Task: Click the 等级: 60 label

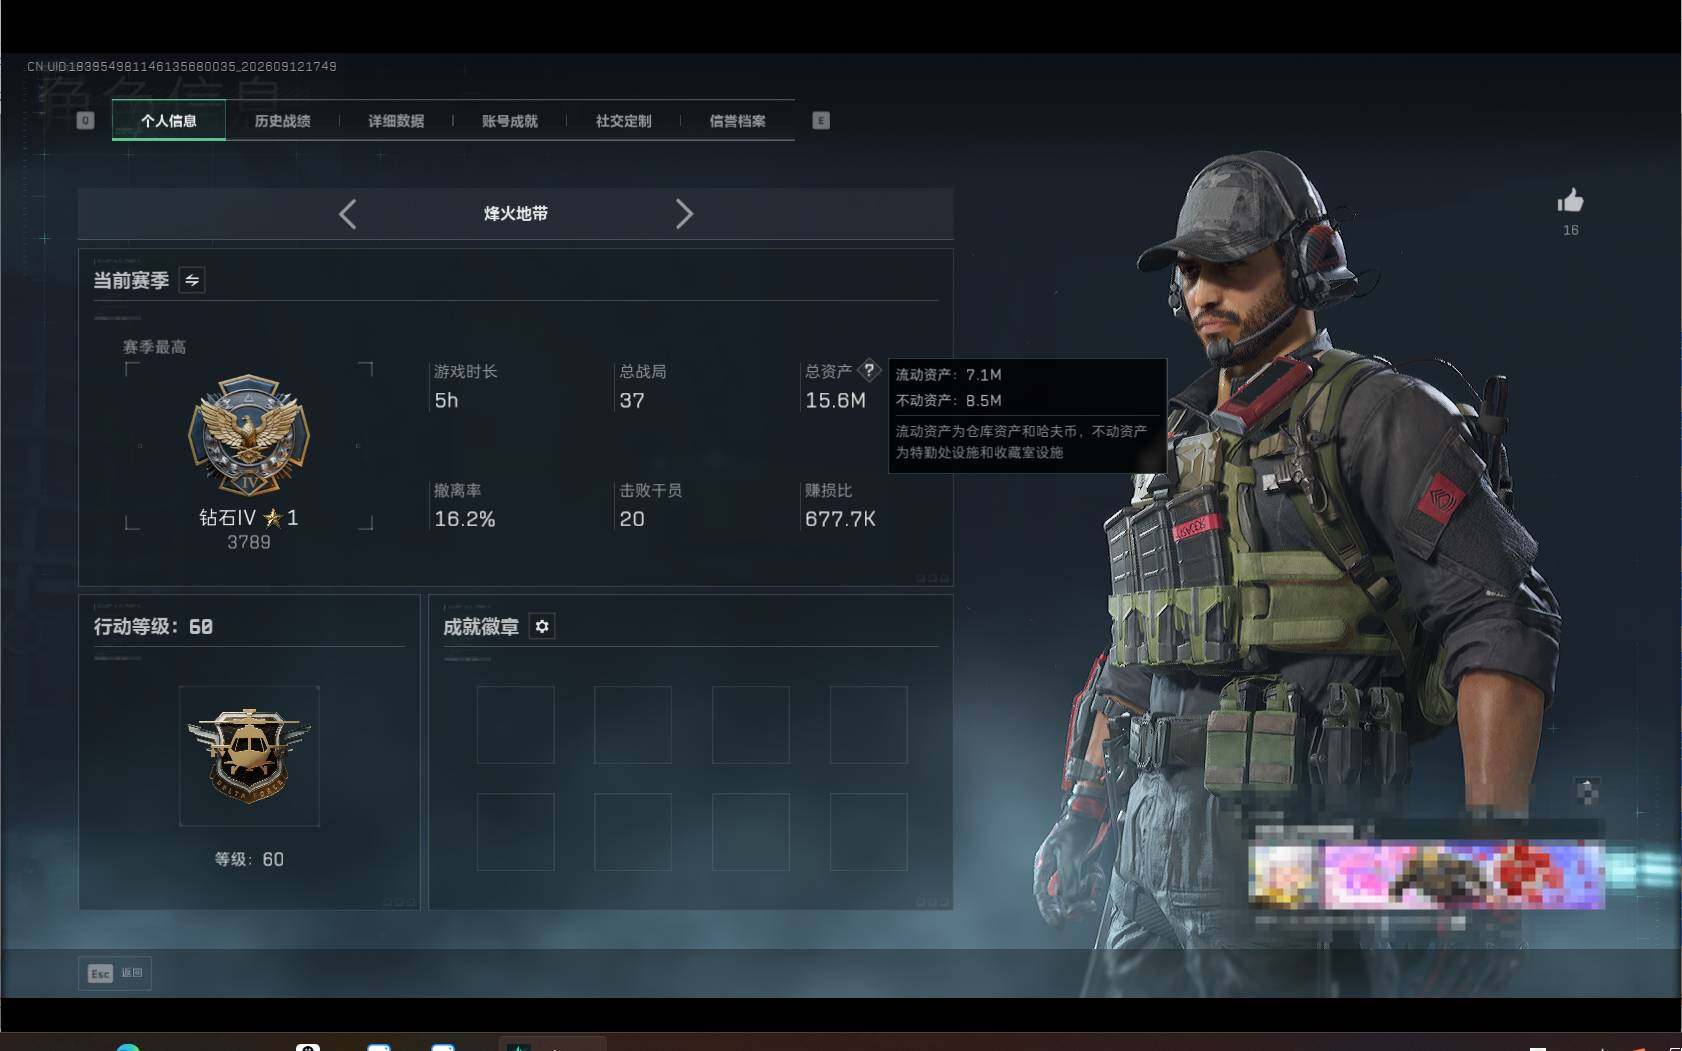Action: point(249,860)
